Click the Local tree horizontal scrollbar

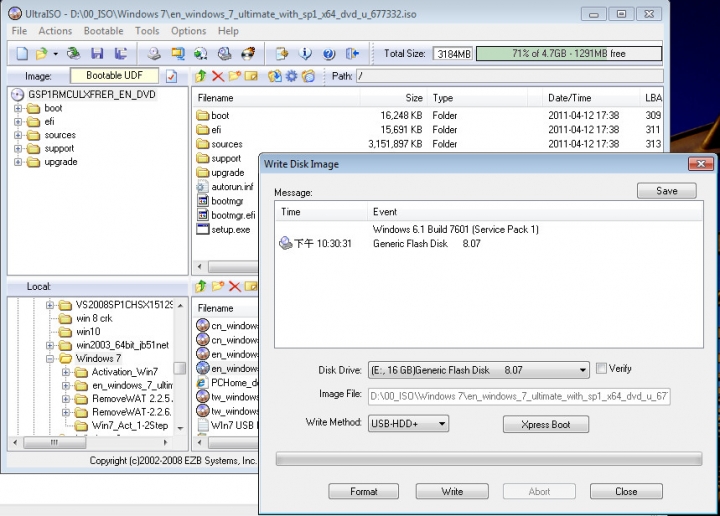[x=90, y=443]
